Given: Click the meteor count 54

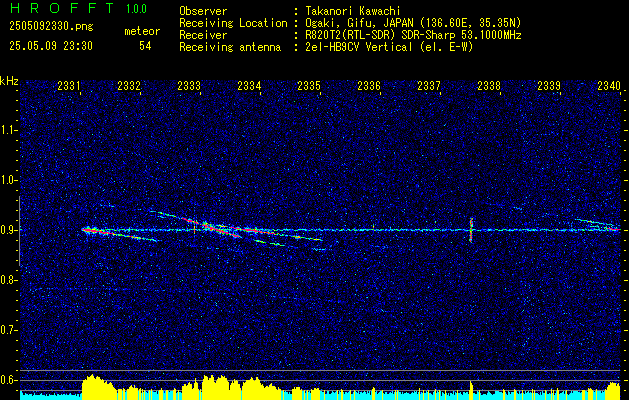Looking at the screenshot, I should coord(145,46).
